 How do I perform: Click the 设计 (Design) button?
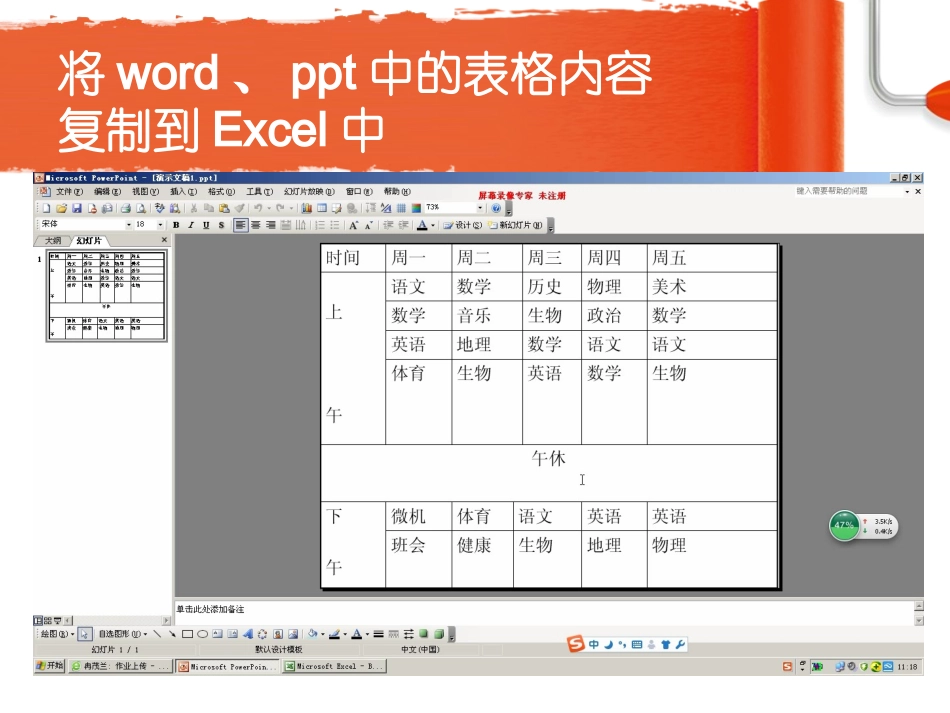[463, 225]
